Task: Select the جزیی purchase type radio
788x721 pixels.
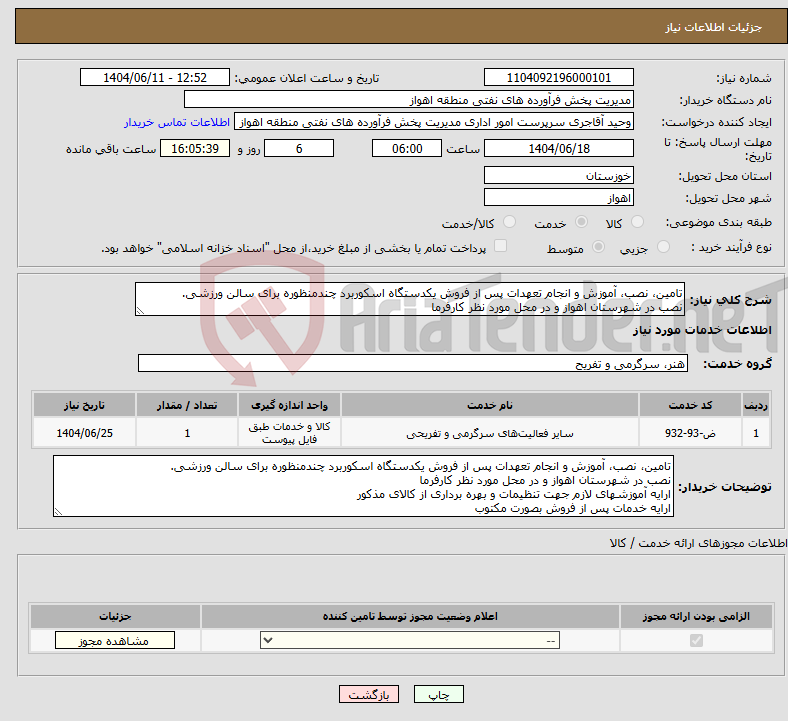Action: (x=663, y=247)
